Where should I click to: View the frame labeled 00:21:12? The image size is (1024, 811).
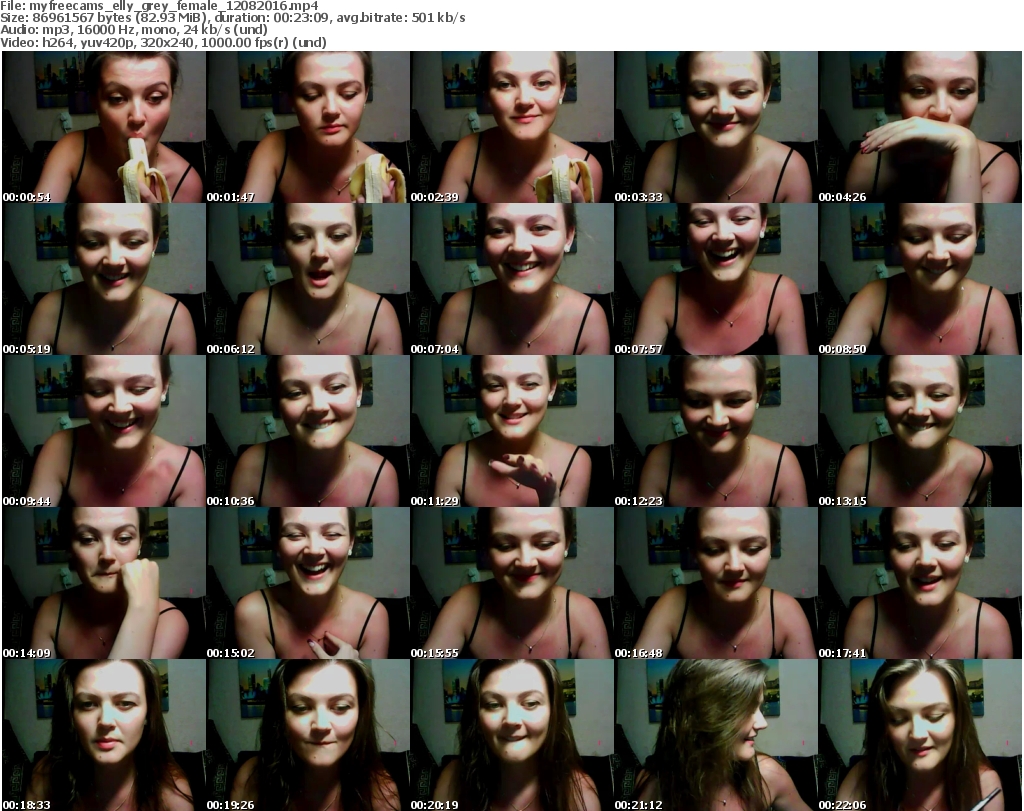pyautogui.click(x=716, y=735)
